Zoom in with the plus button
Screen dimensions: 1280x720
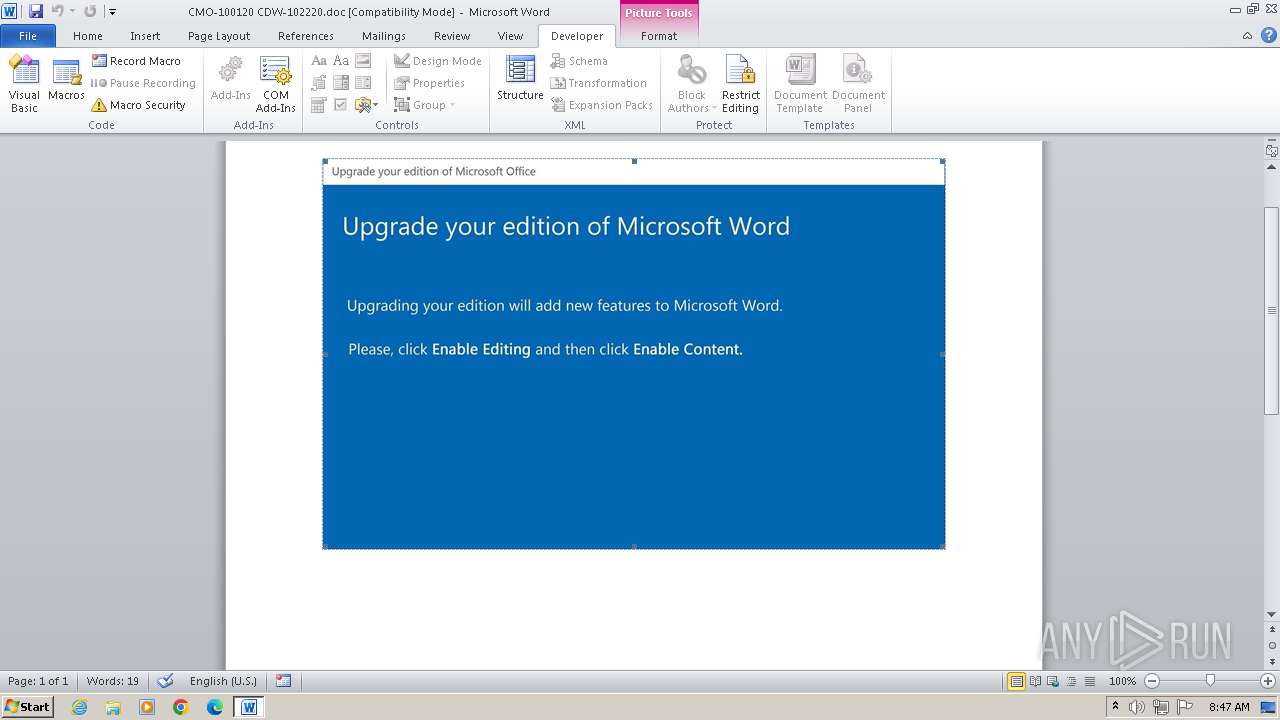pos(1268,681)
